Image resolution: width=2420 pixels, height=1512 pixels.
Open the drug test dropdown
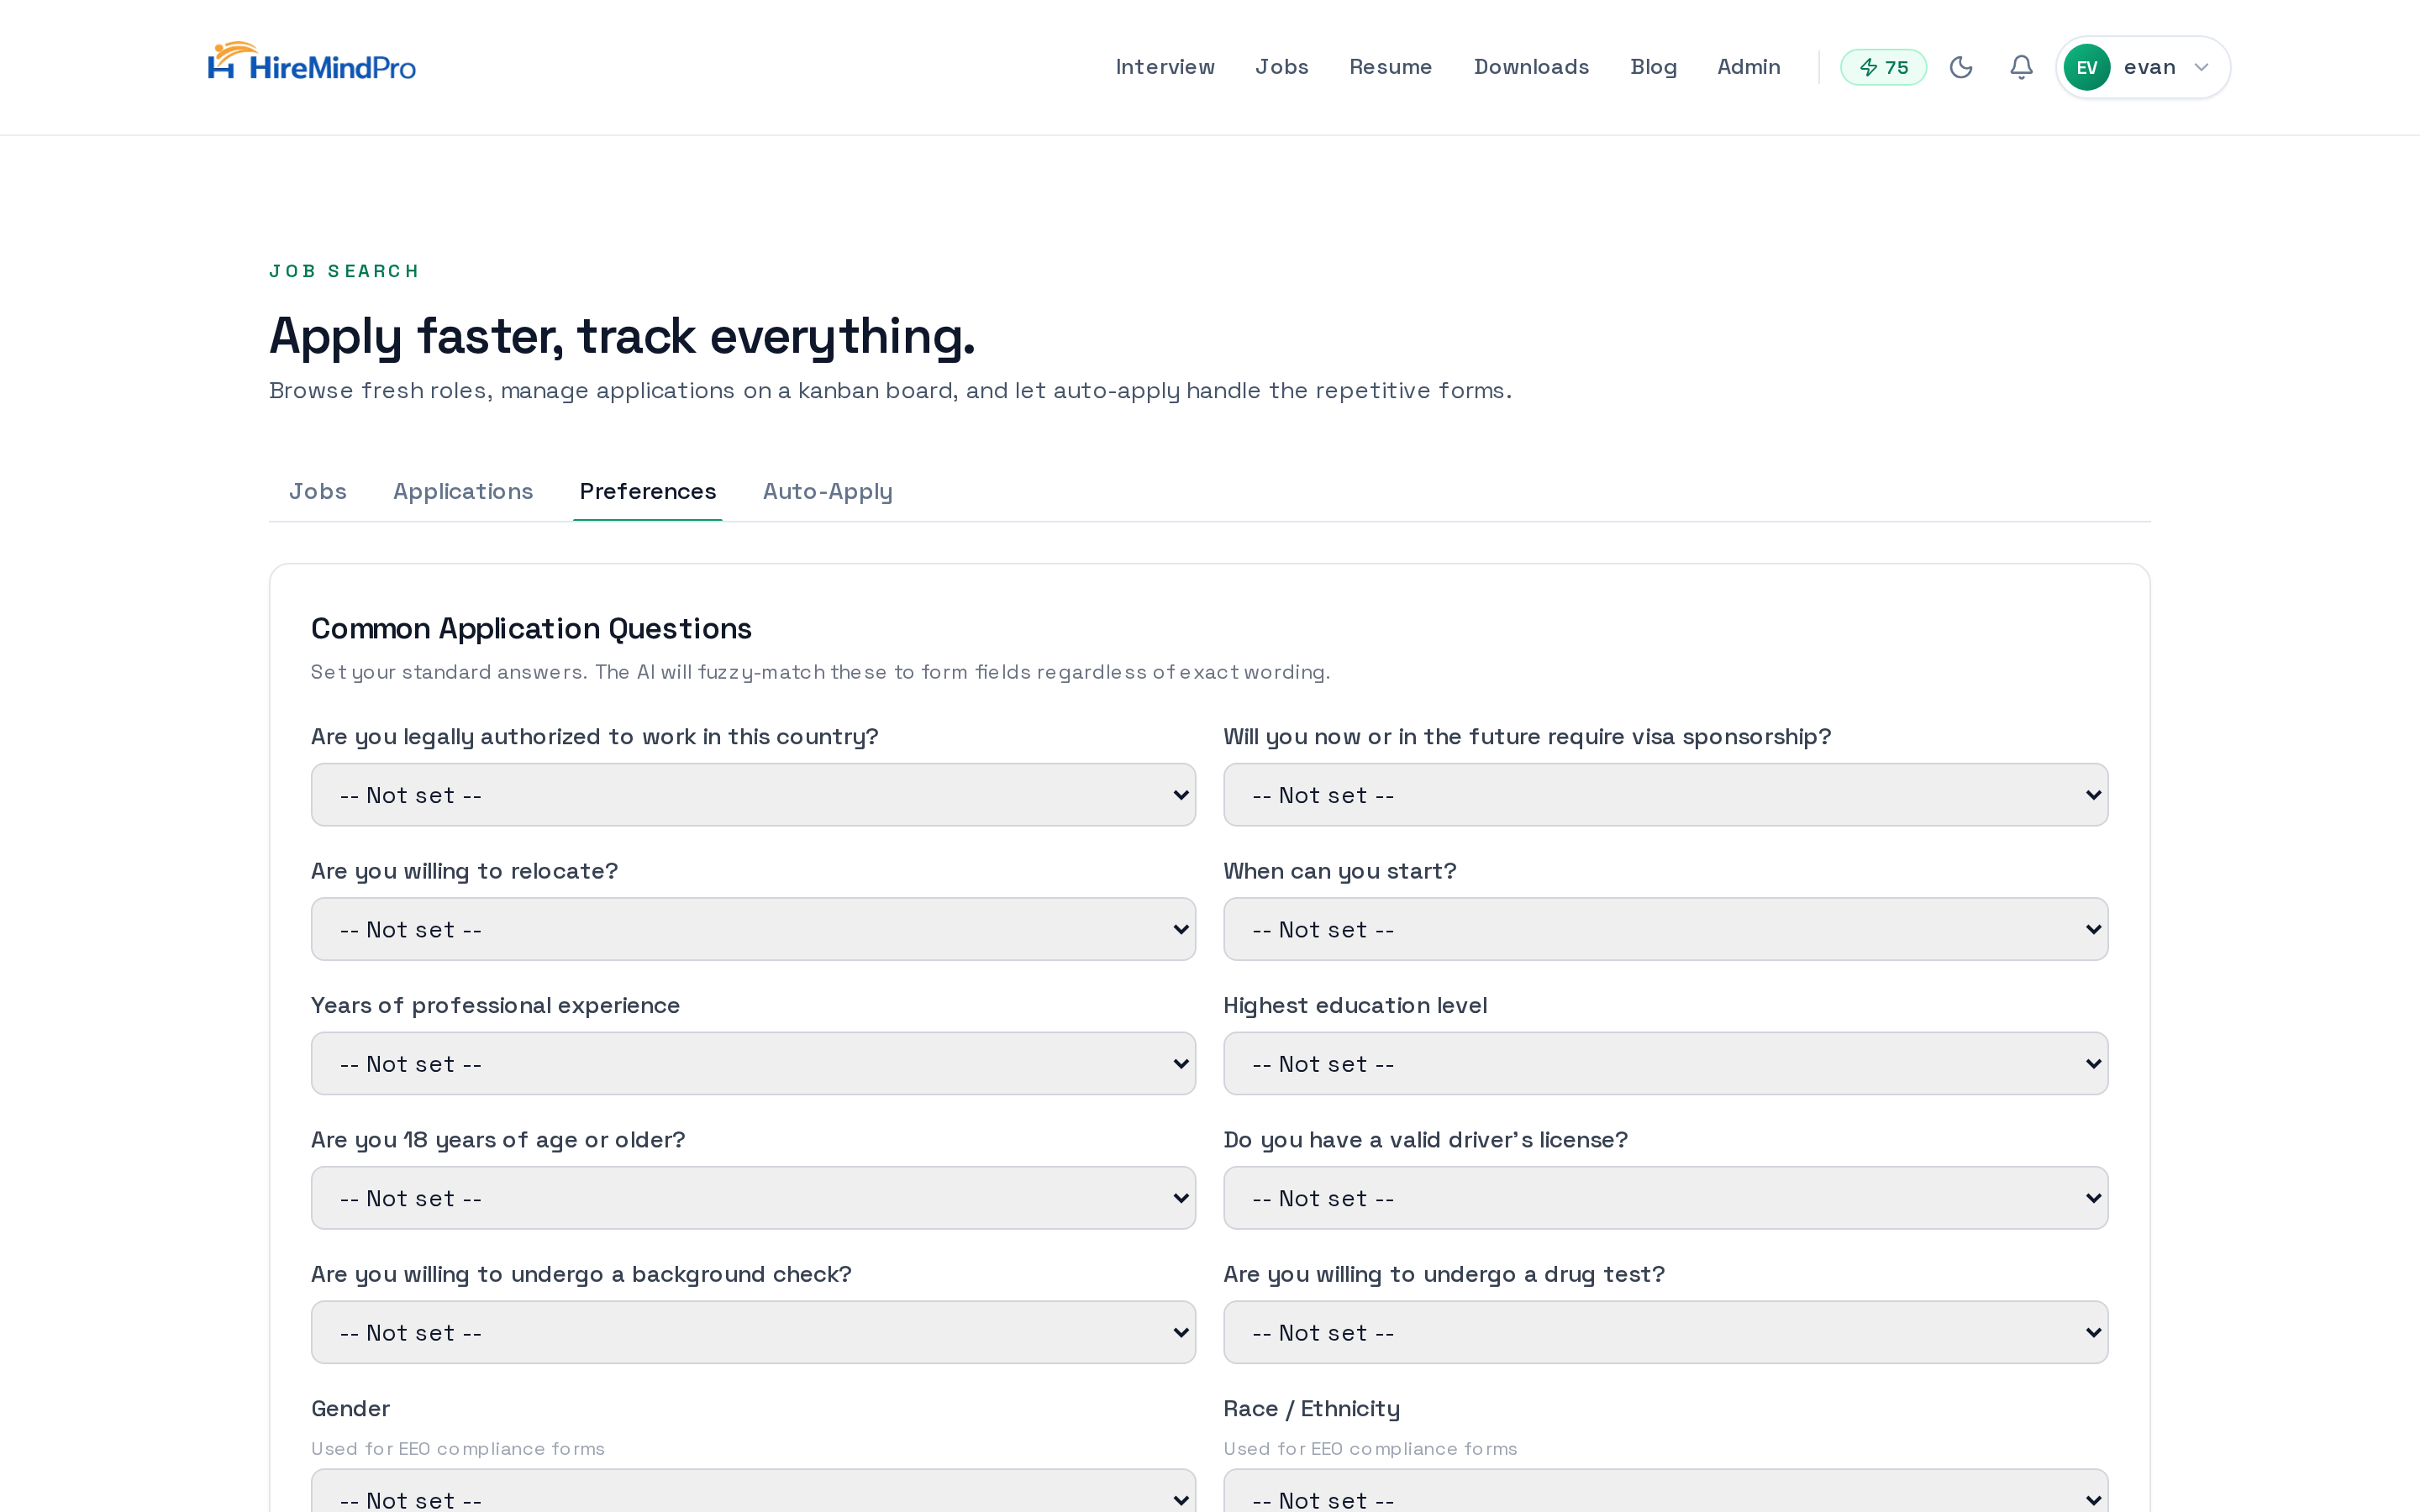click(x=1665, y=1332)
